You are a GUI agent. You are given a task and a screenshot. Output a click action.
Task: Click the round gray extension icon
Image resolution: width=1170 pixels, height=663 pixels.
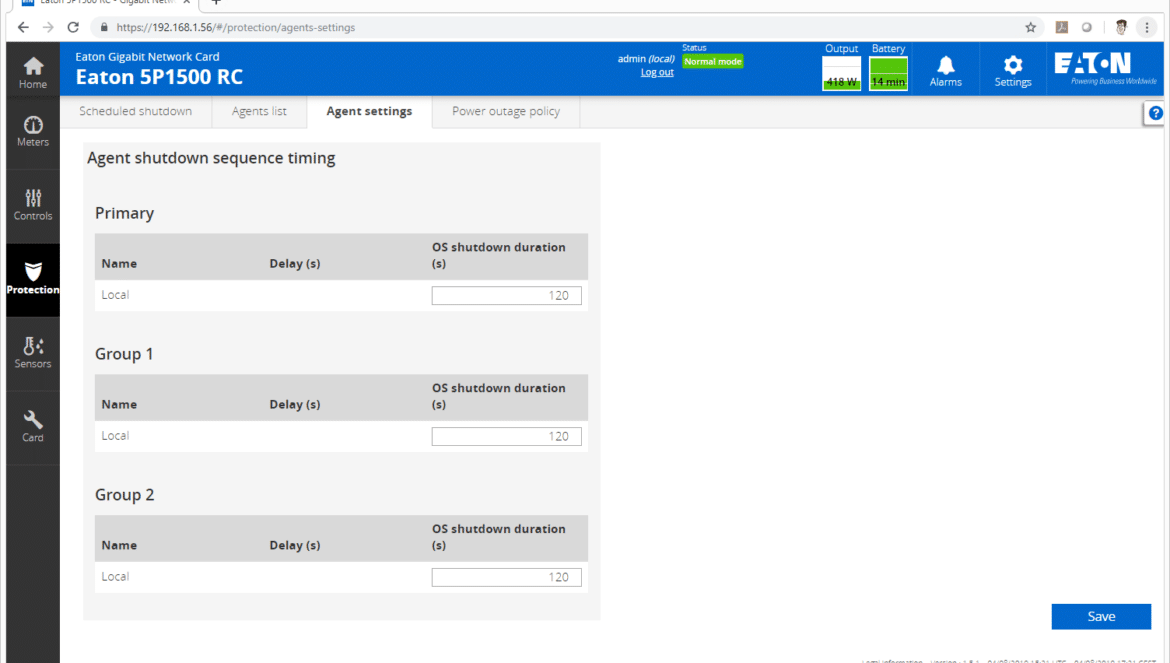pos(1086,28)
